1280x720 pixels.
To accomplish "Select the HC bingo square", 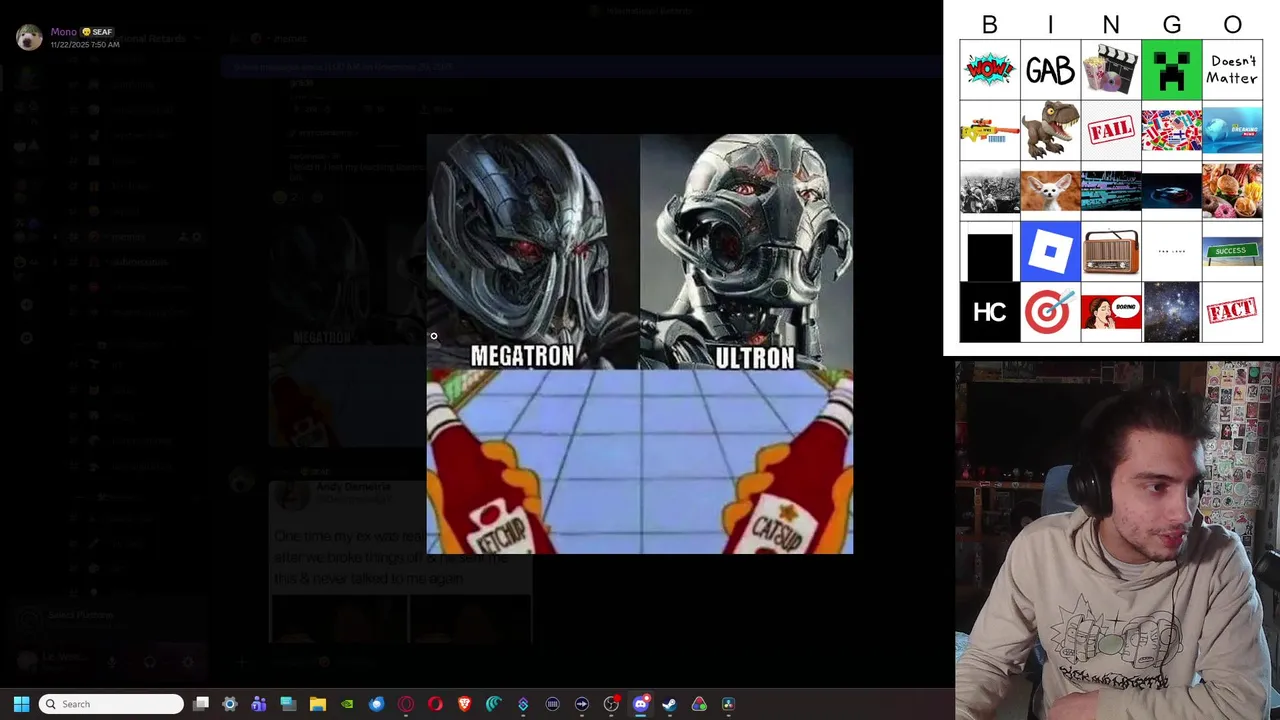I will click(989, 312).
